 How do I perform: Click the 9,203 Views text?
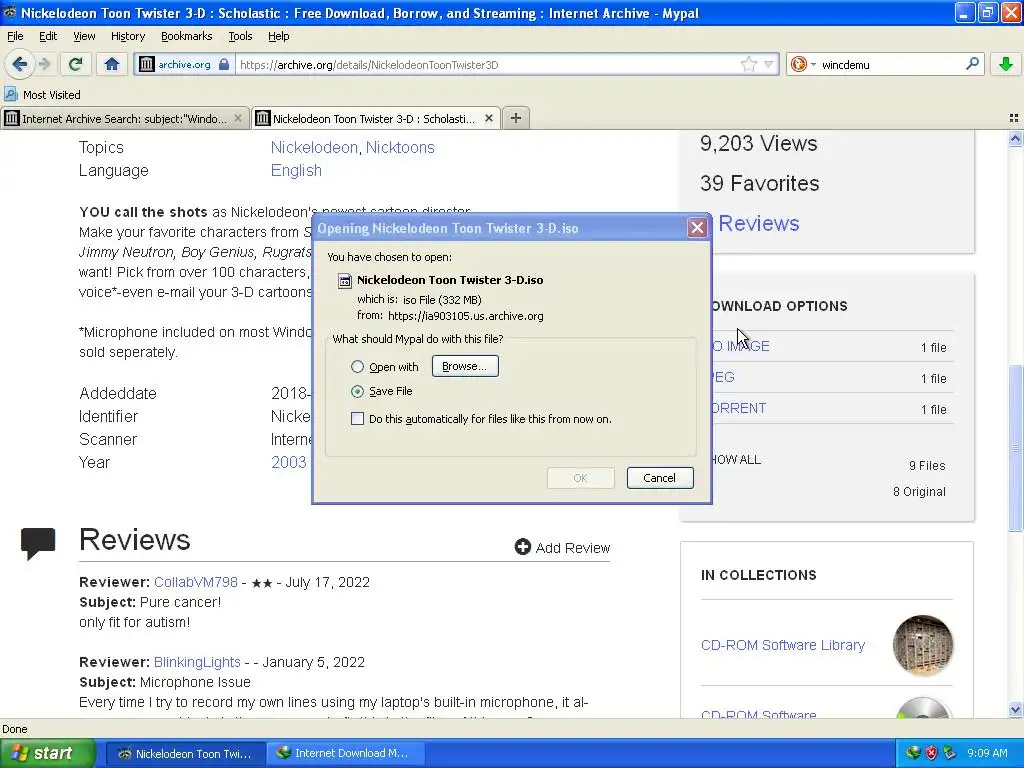click(x=758, y=144)
